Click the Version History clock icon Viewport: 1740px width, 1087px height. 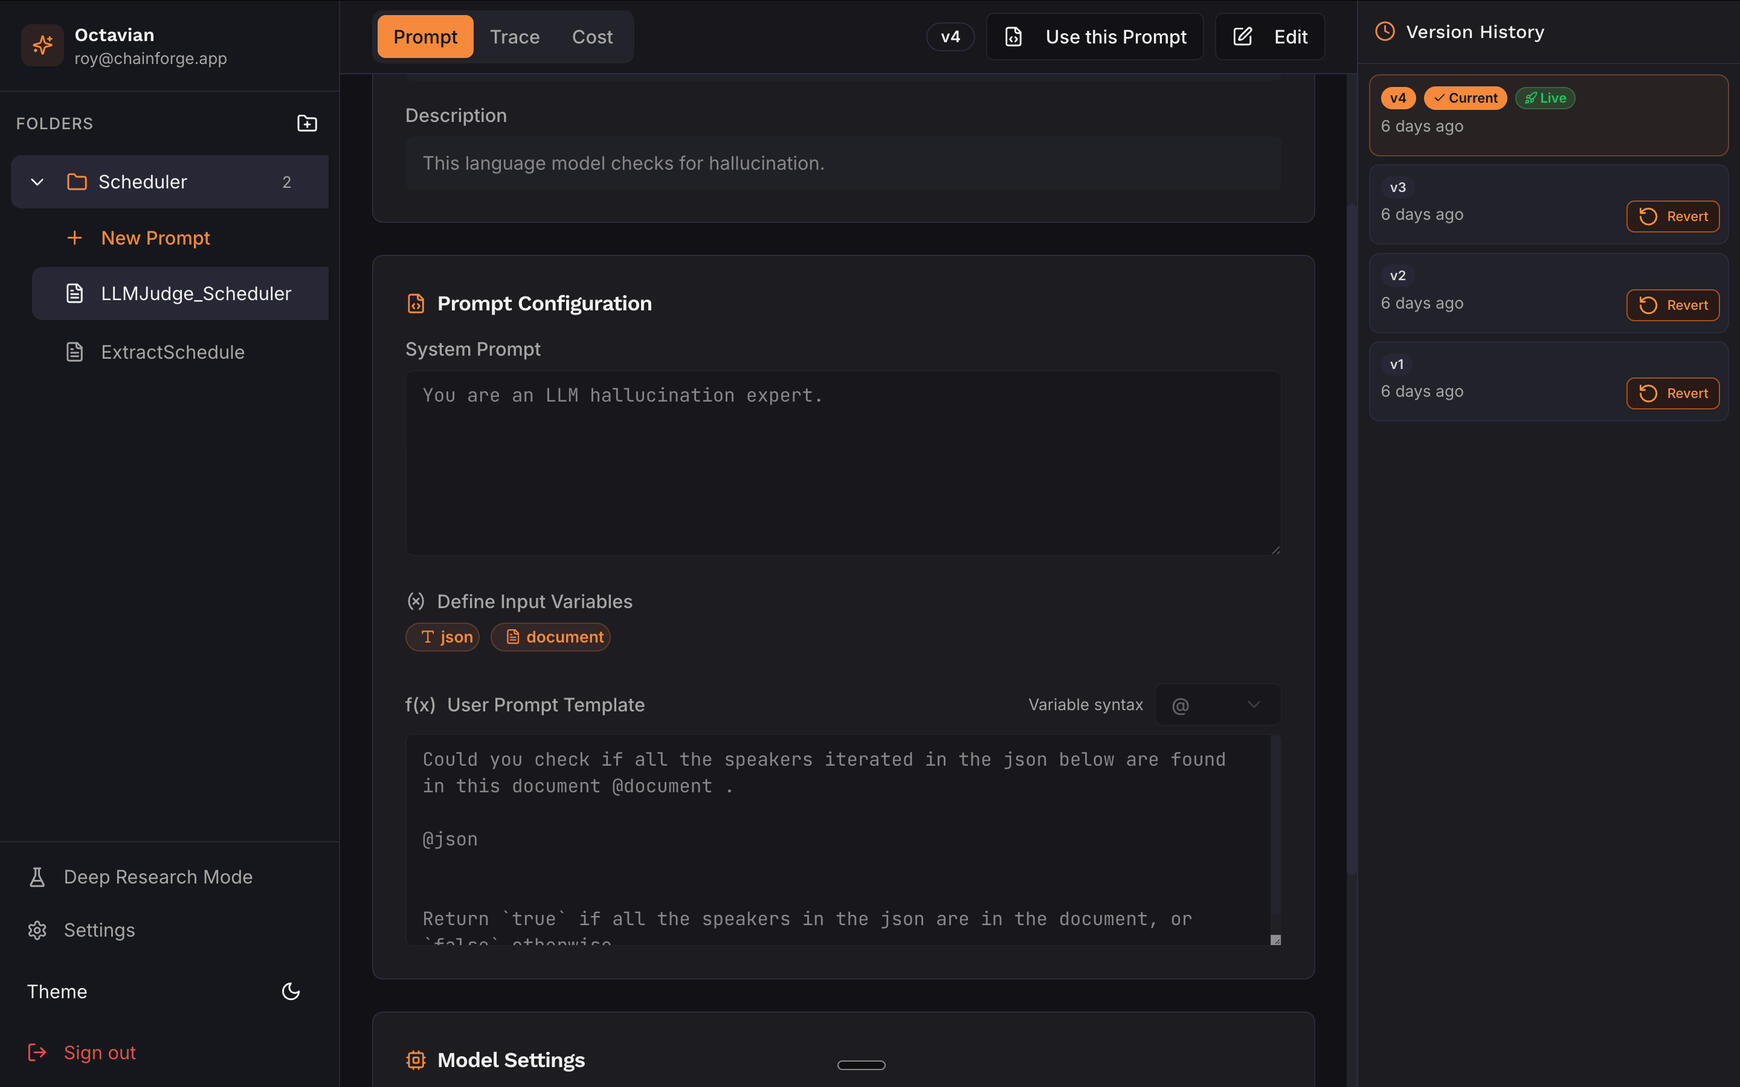1385,32
